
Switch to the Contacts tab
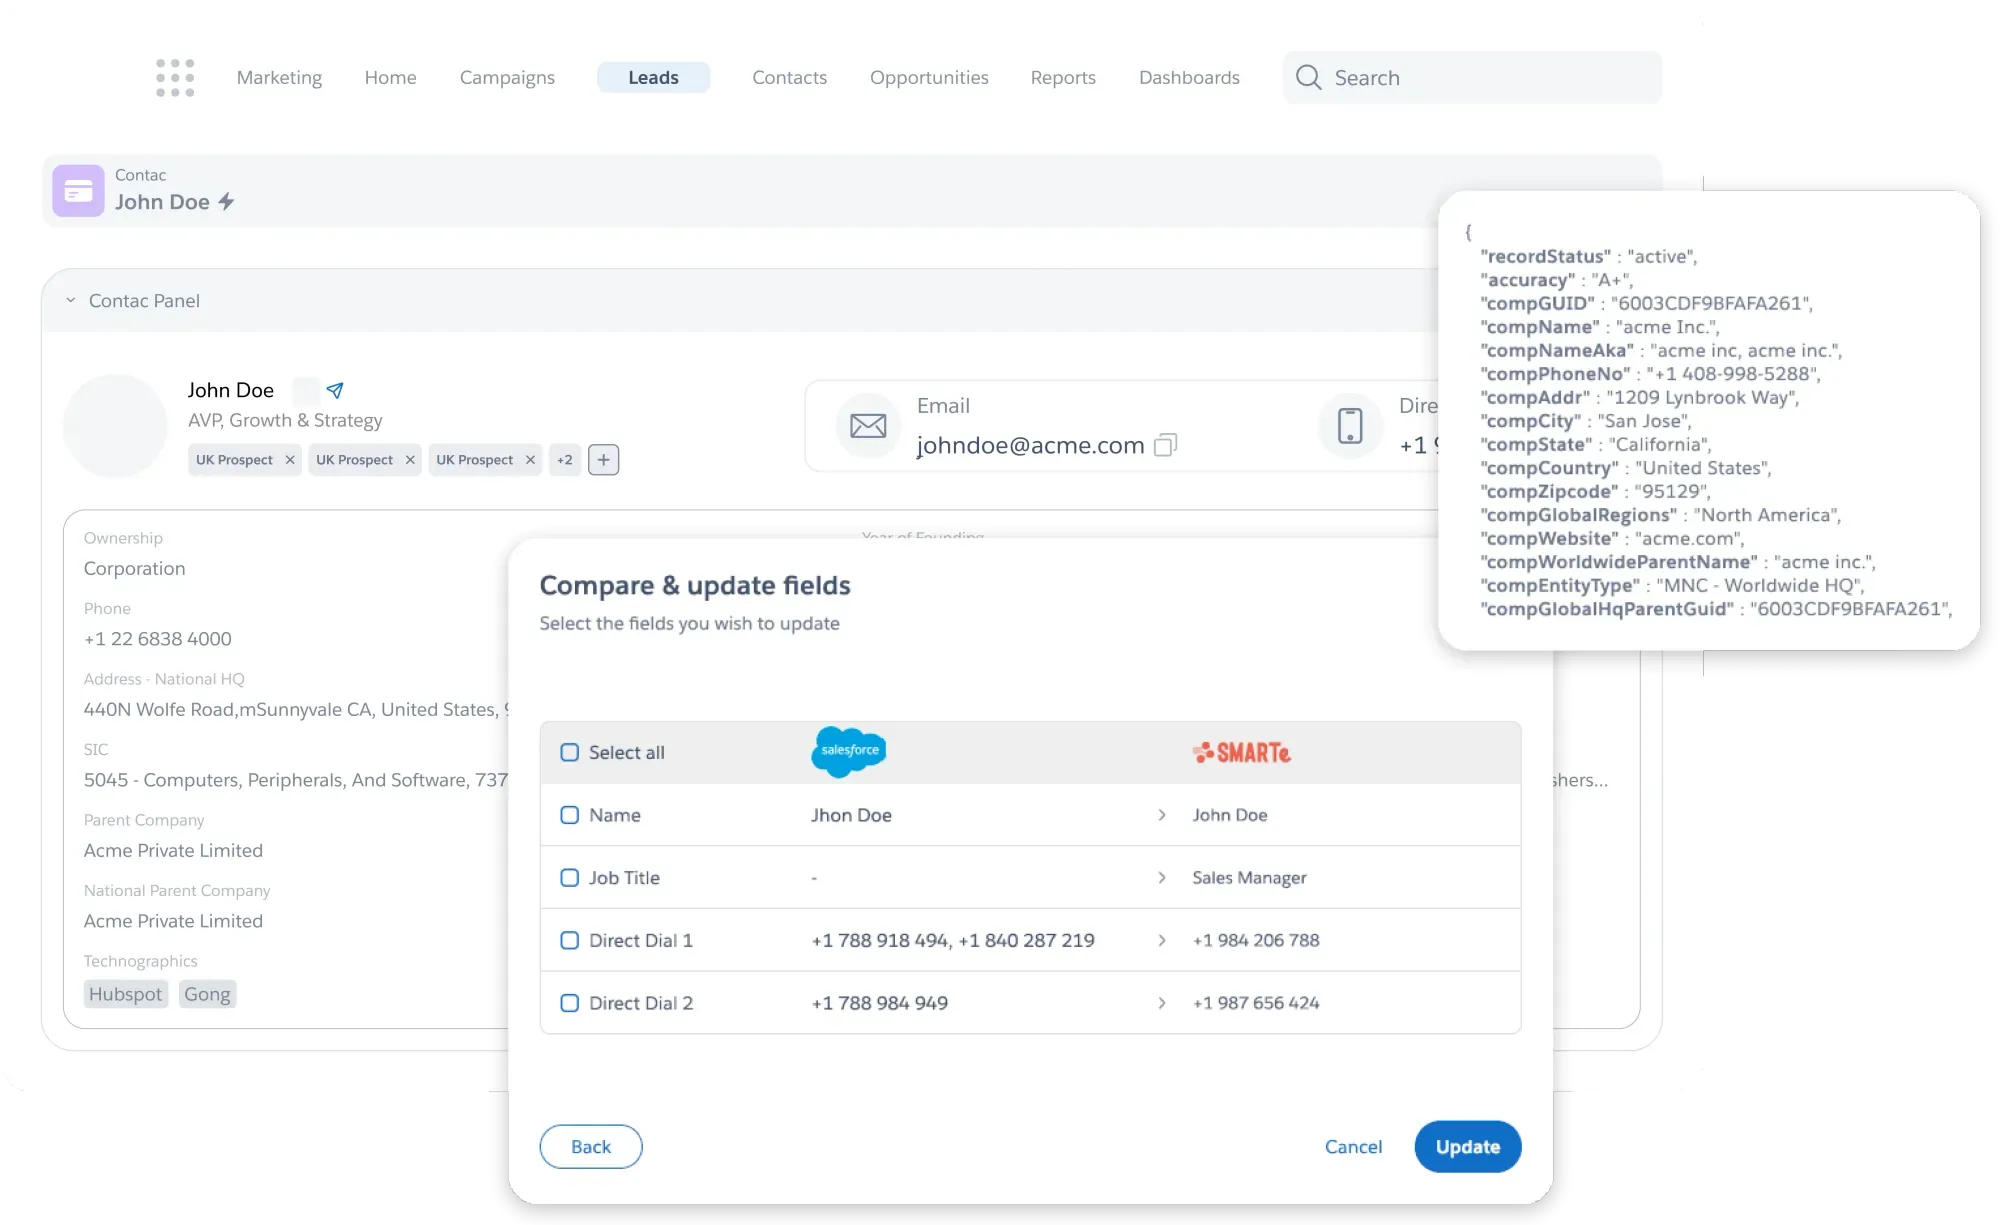tap(789, 77)
